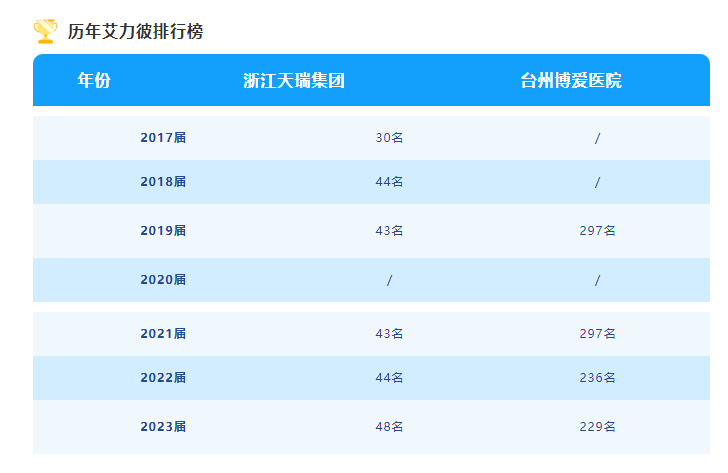Click 台州博爱医院 slash cell in 2020届 row
This screenshot has height=473, width=728.
pos(598,280)
